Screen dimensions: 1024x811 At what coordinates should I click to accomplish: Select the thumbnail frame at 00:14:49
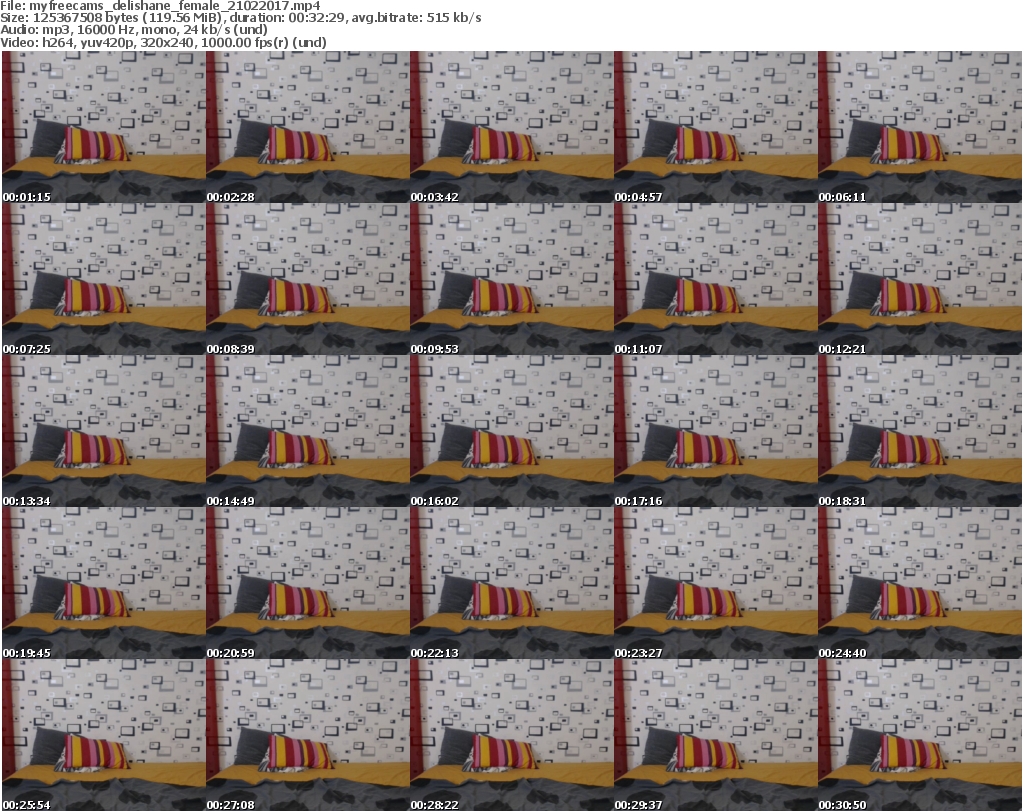click(308, 432)
